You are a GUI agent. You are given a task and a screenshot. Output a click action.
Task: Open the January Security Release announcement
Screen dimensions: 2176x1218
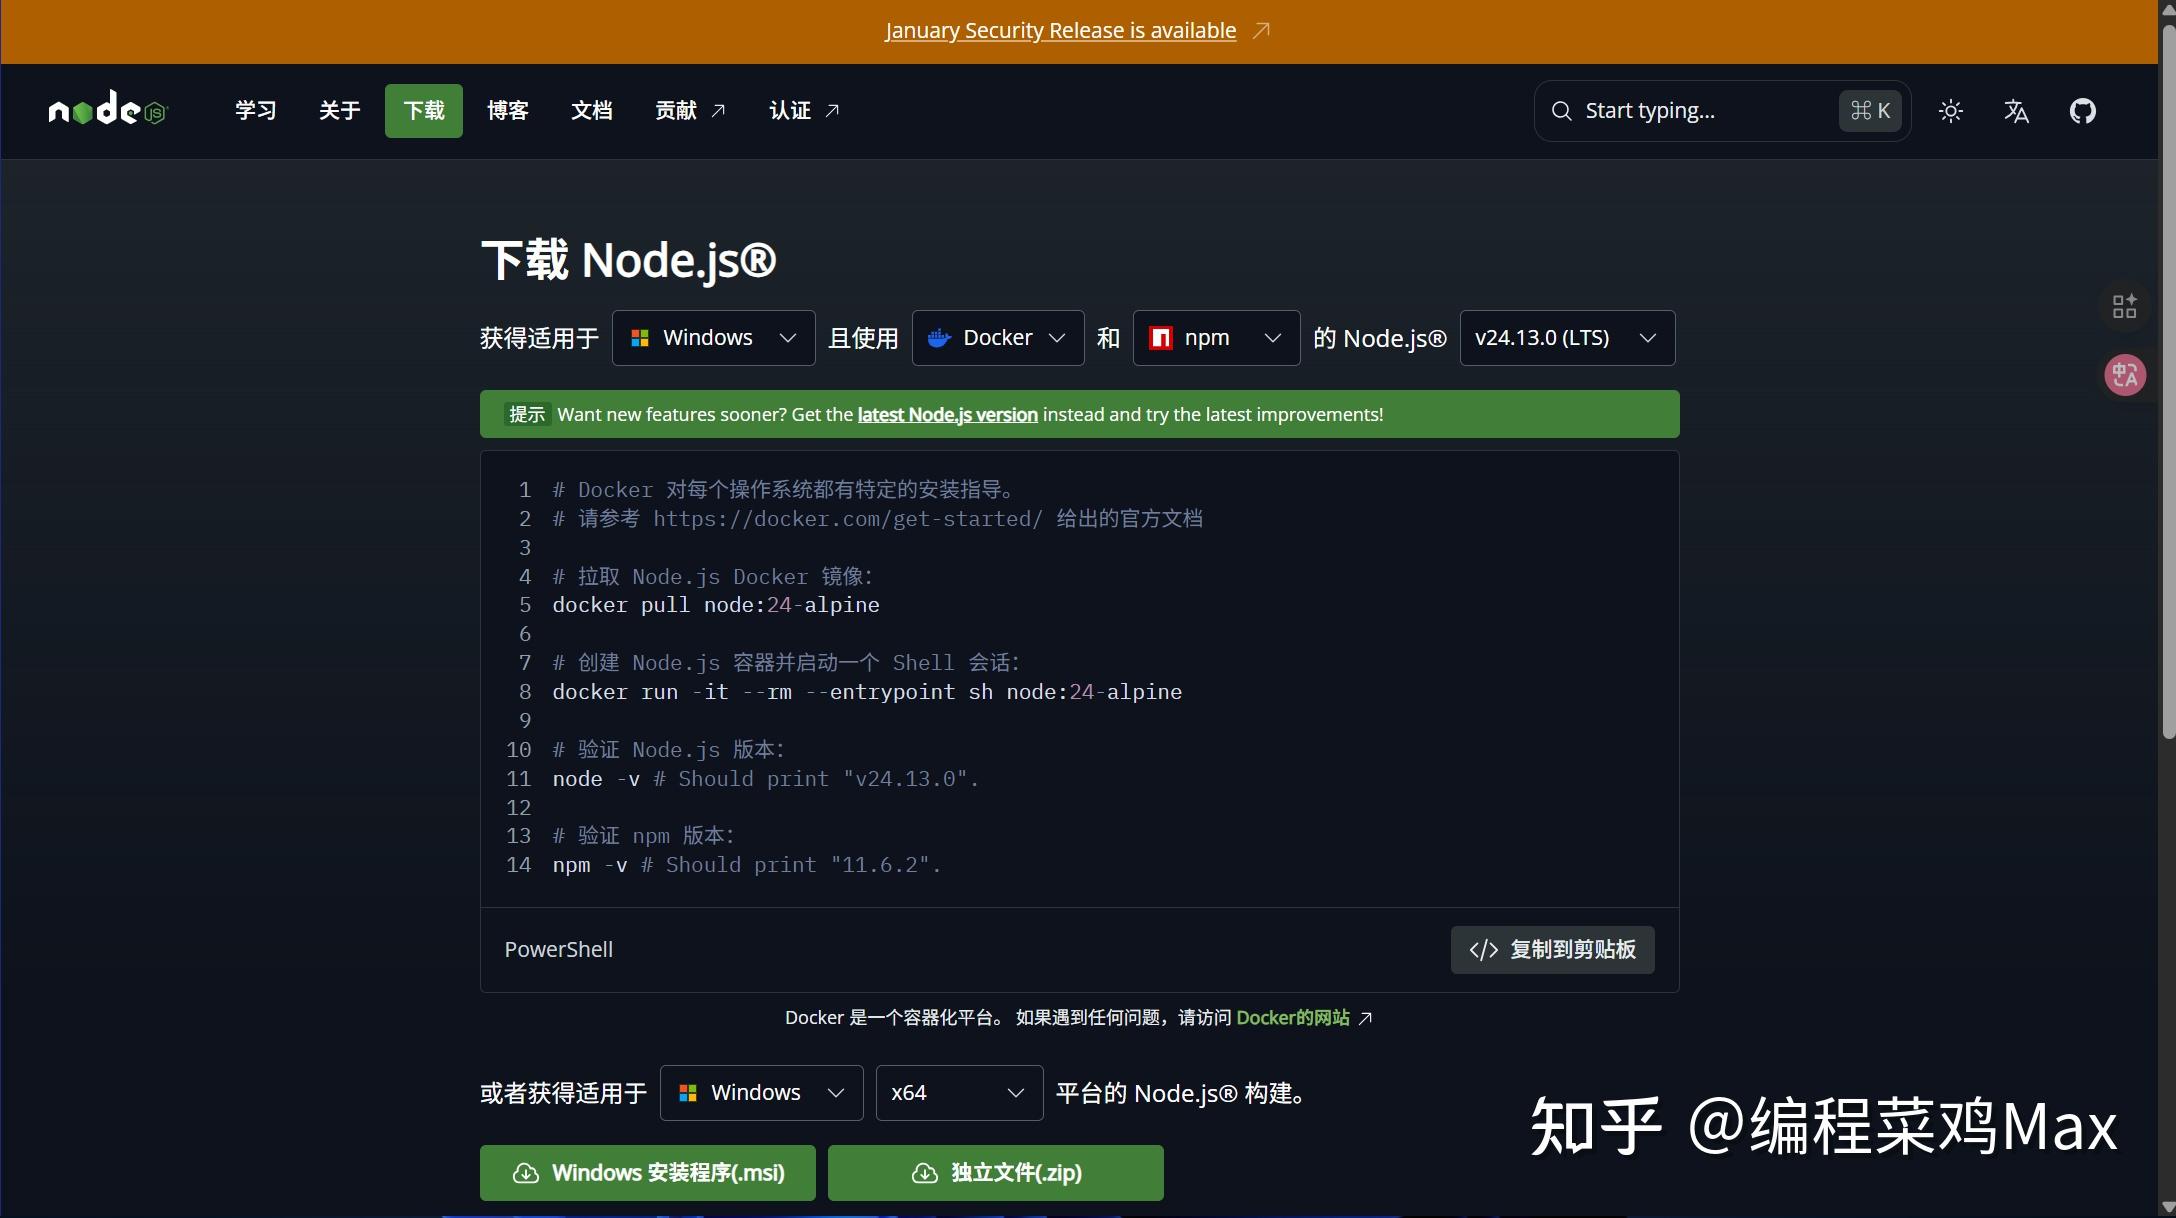coord(1059,30)
